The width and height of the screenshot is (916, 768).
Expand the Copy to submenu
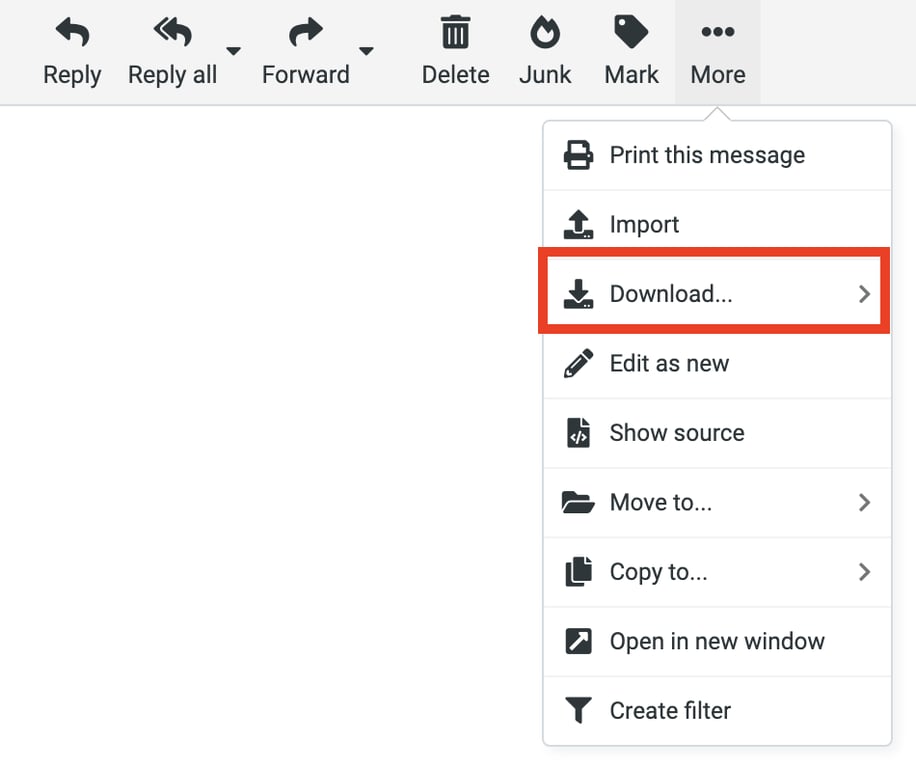(862, 572)
